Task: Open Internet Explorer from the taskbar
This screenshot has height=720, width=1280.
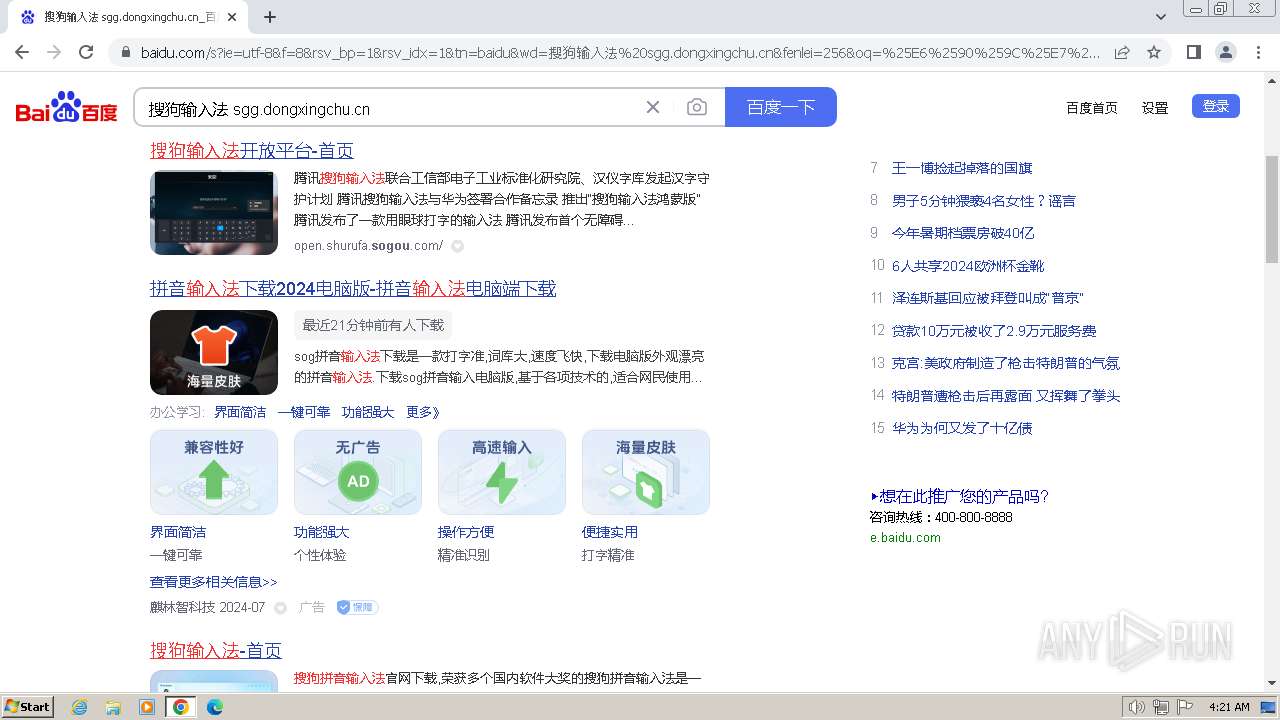Action: pos(79,707)
